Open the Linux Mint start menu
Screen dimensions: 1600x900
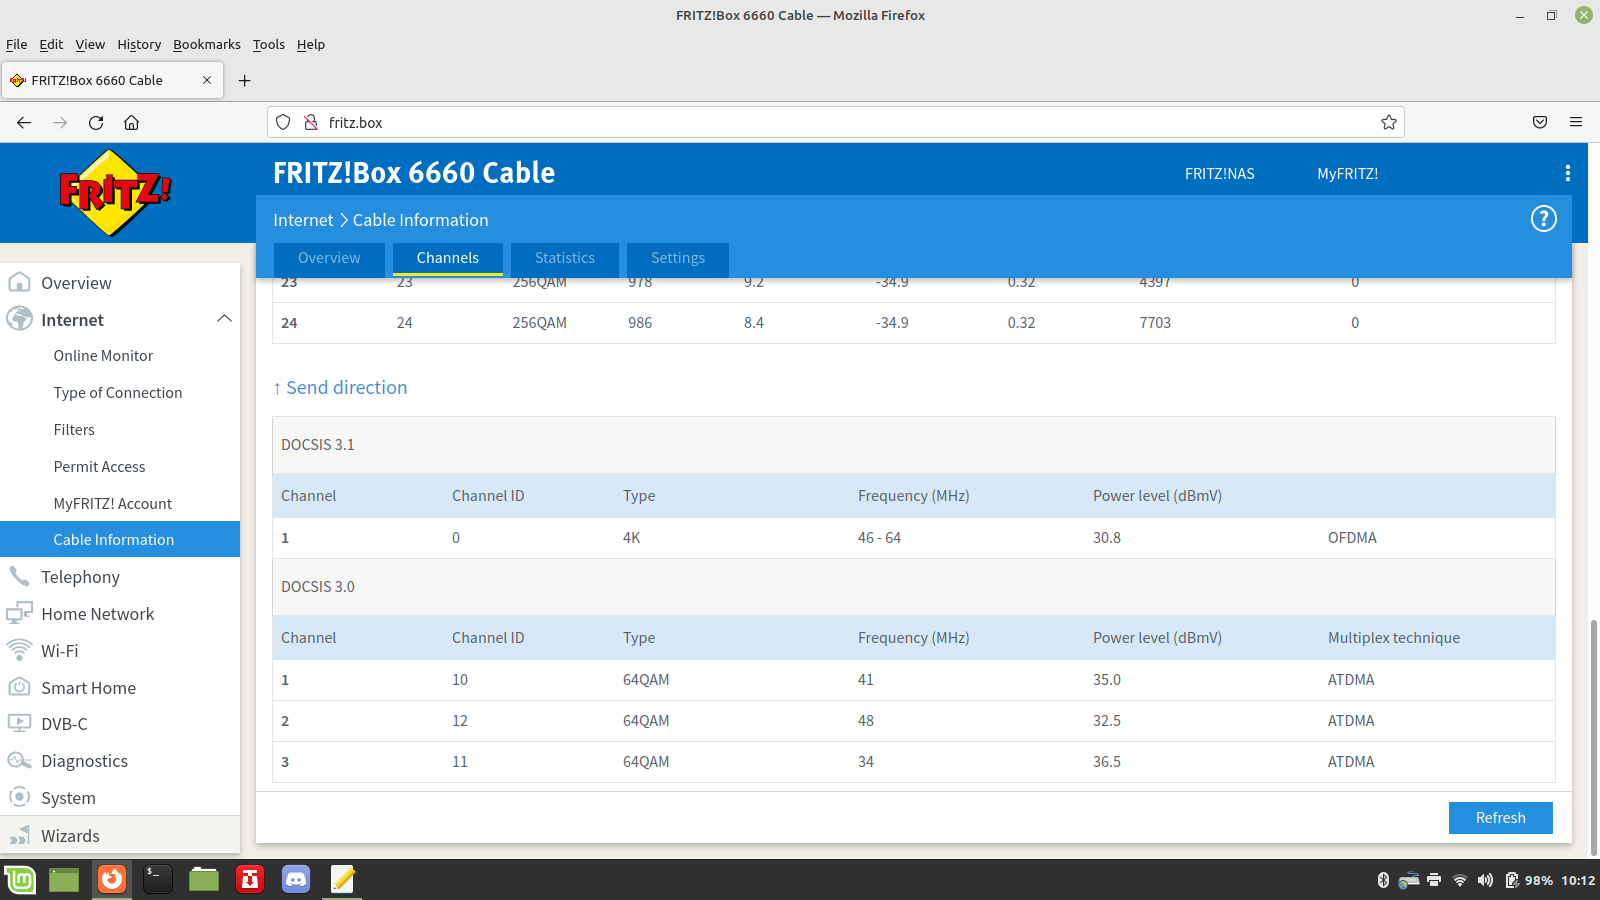click(x=20, y=879)
